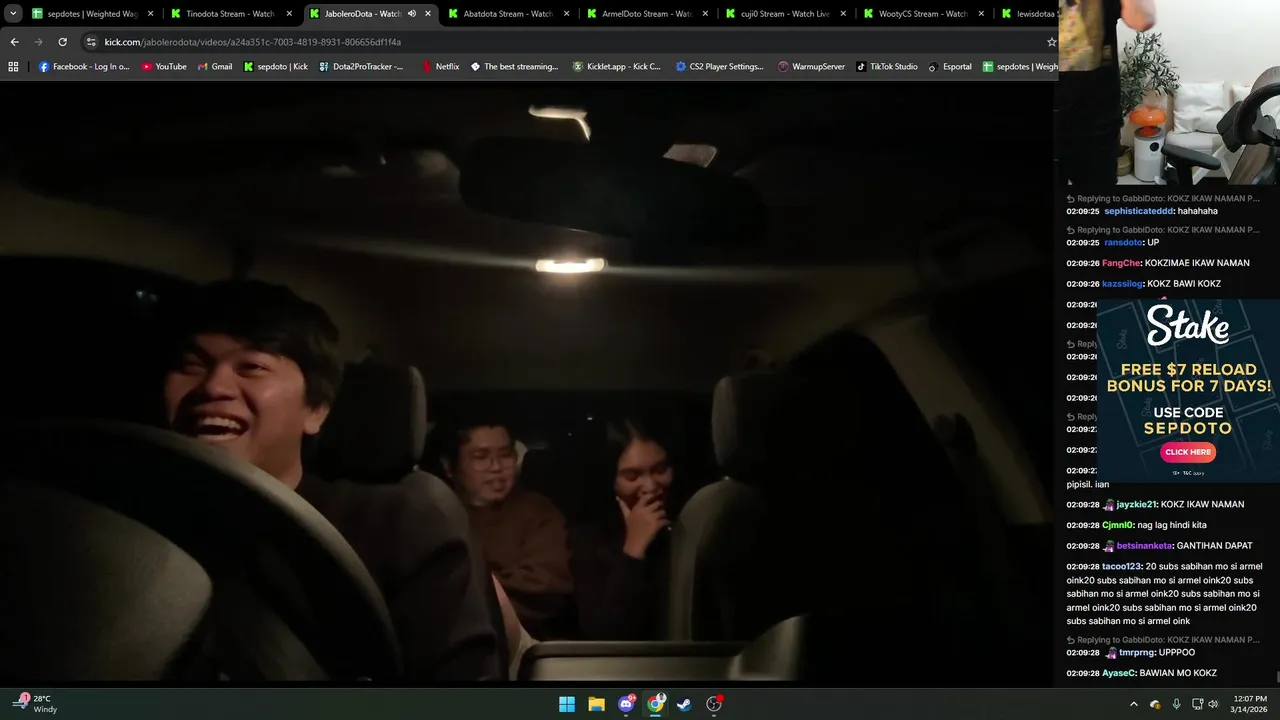This screenshot has width=1280, height=720.
Task: Click the Stake logo in the ad
Action: click(1188, 327)
